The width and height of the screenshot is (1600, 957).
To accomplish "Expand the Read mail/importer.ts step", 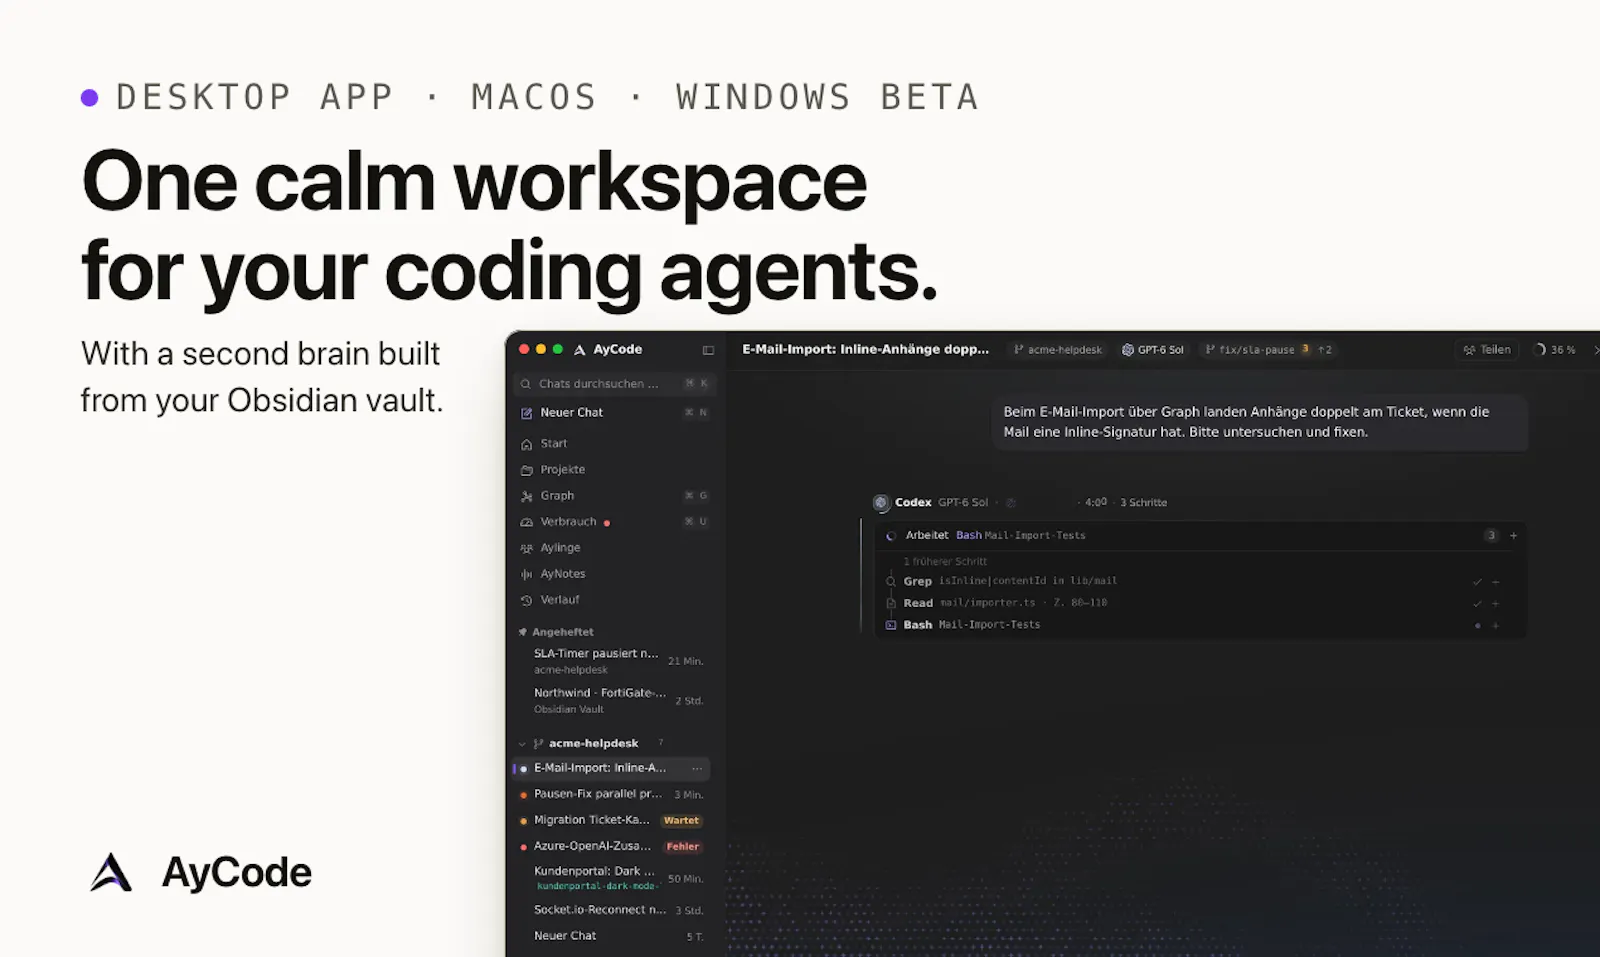I will [1496, 604].
